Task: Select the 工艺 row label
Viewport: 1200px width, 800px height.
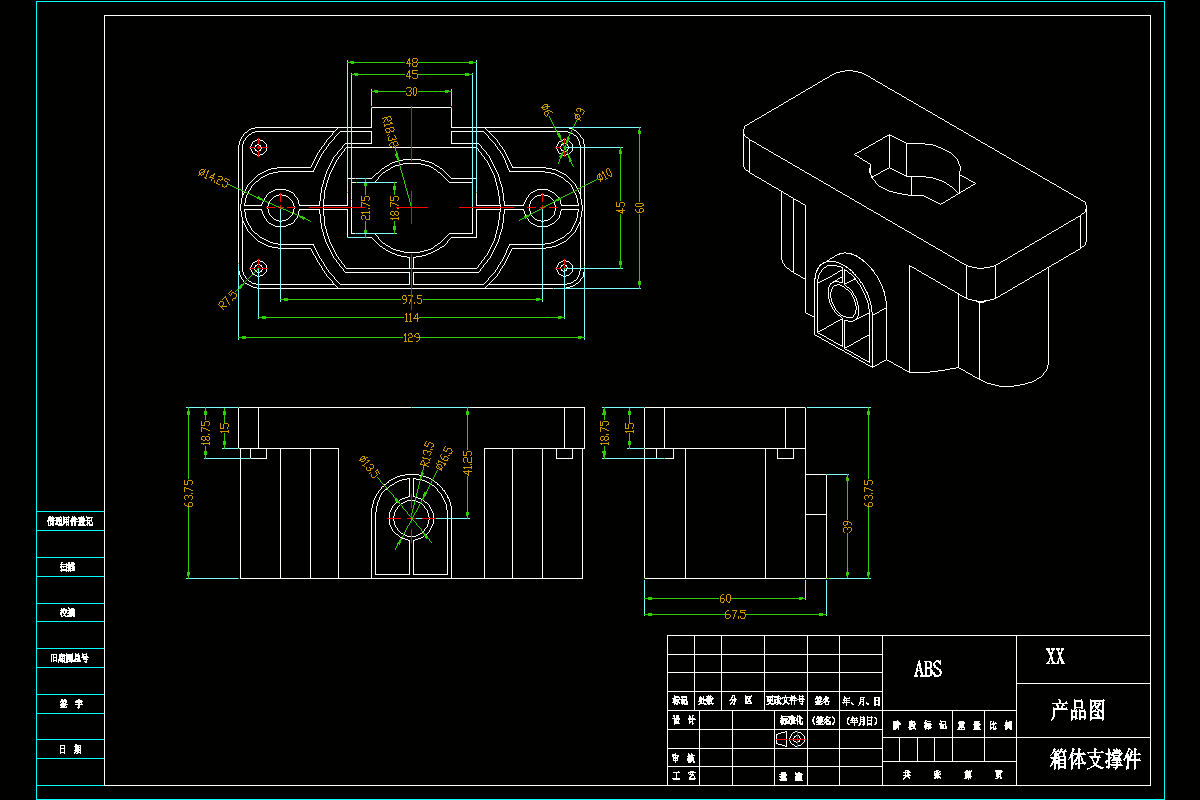Action: (683, 776)
